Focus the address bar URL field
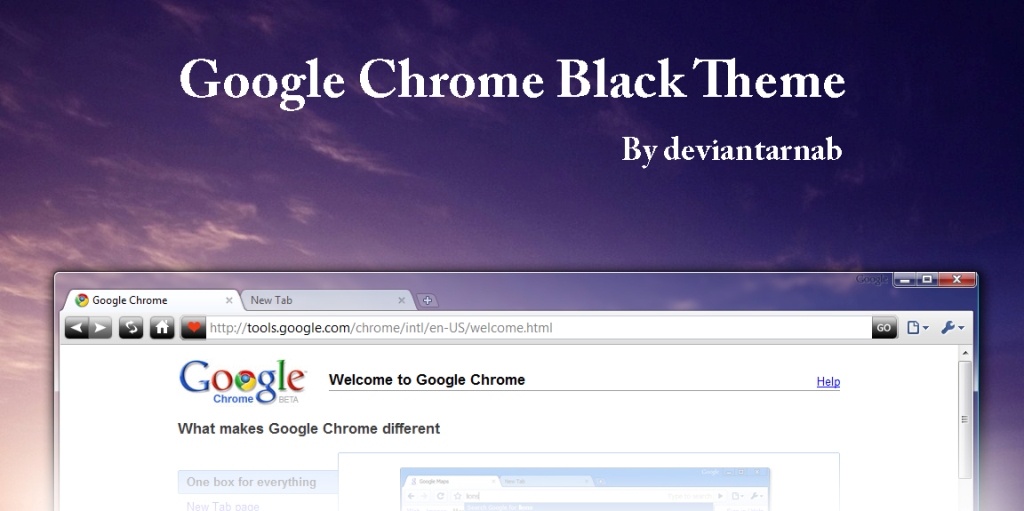This screenshot has width=1024, height=511. [539, 327]
